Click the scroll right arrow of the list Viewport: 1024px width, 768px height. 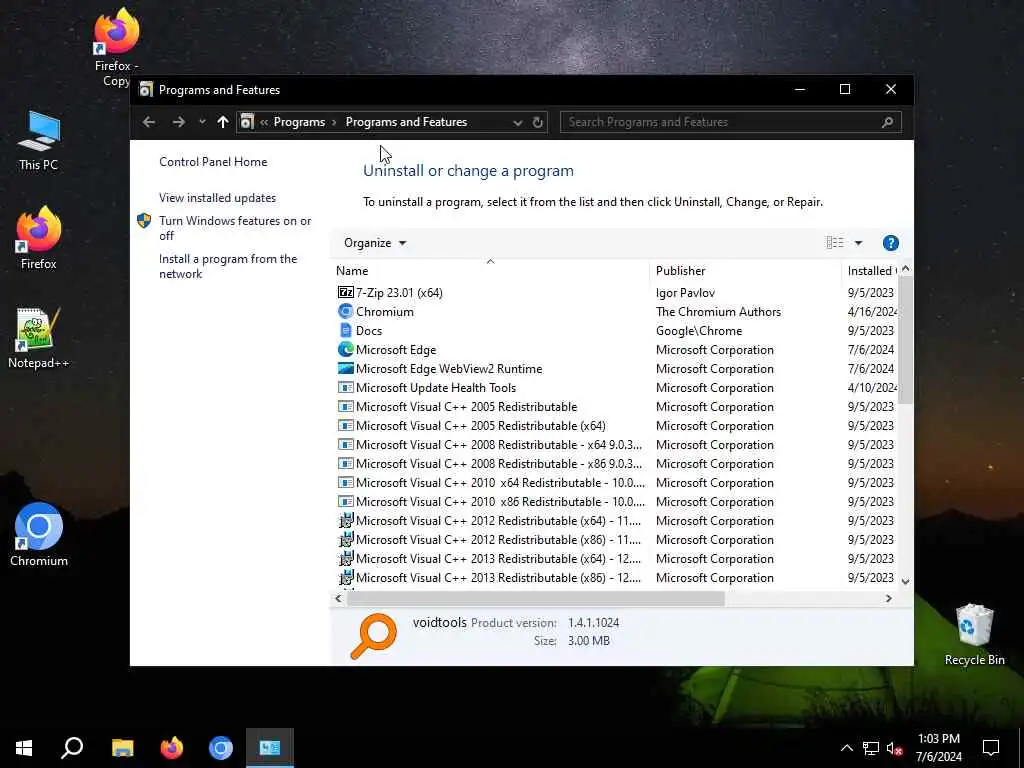(888, 598)
